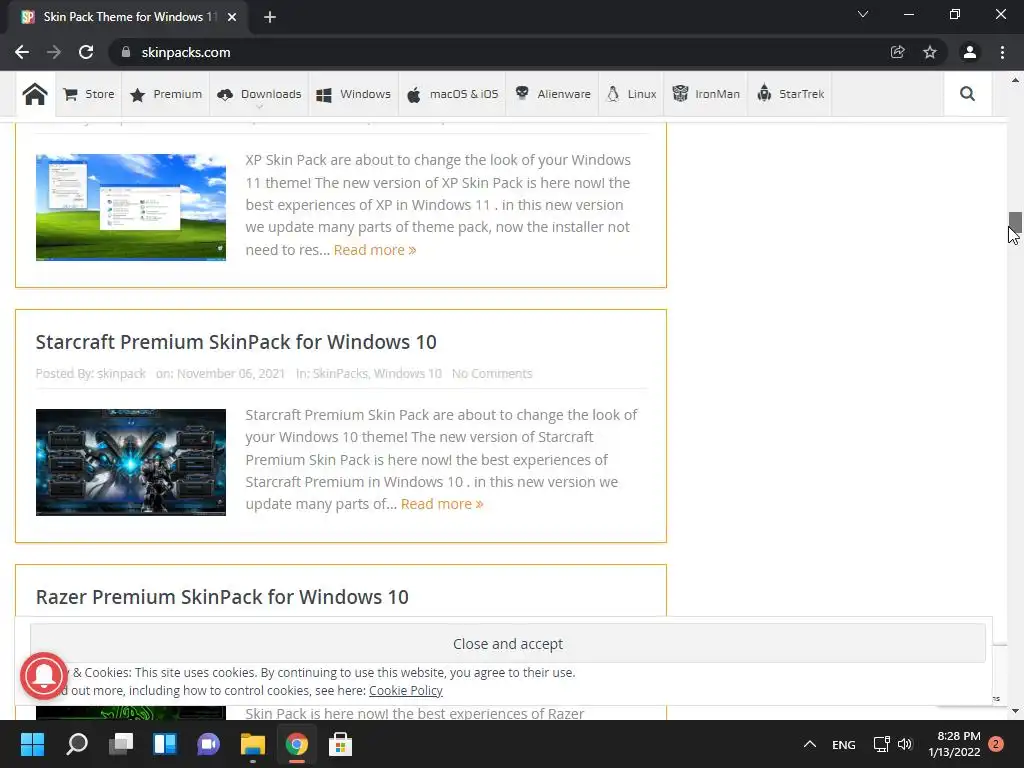This screenshot has width=1024, height=768.
Task: Open the Windows menu item
Action: [x=353, y=94]
